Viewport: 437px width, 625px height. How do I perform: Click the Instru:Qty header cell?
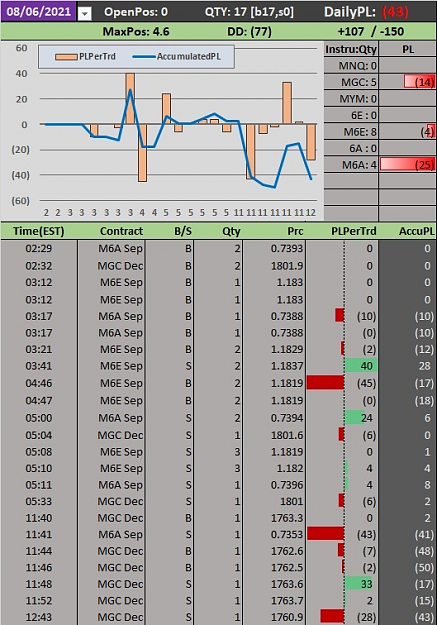[x=351, y=49]
